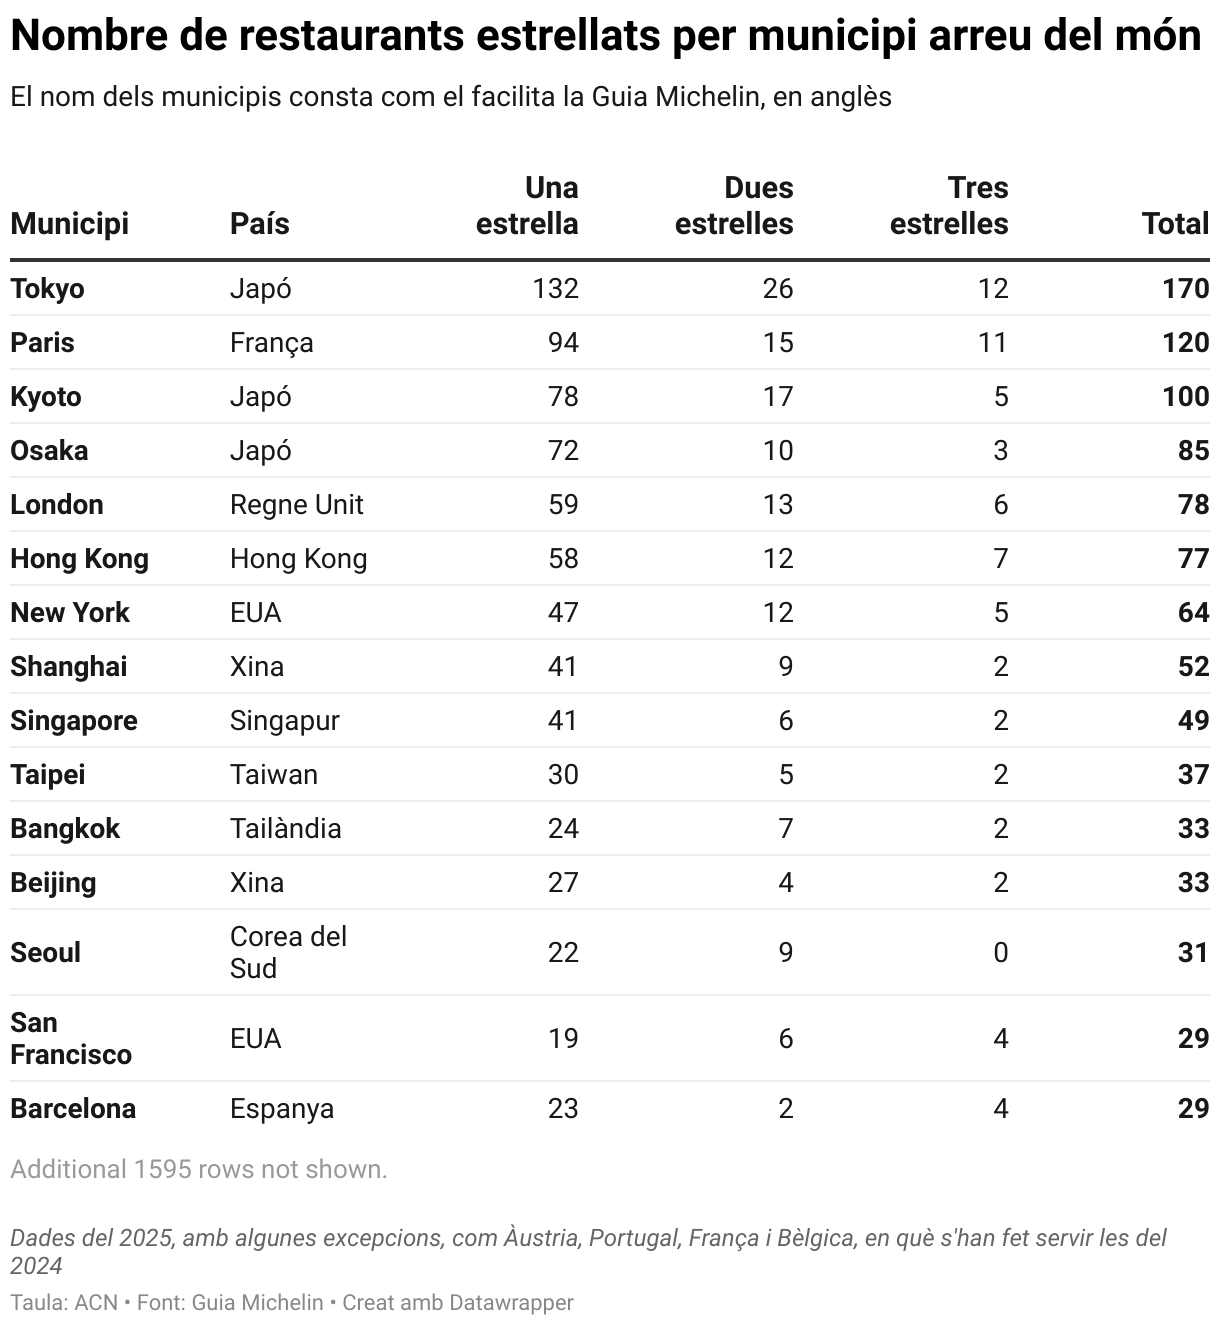Select the Paris municipality cell
This screenshot has width=1220, height=1326.
(x=43, y=343)
